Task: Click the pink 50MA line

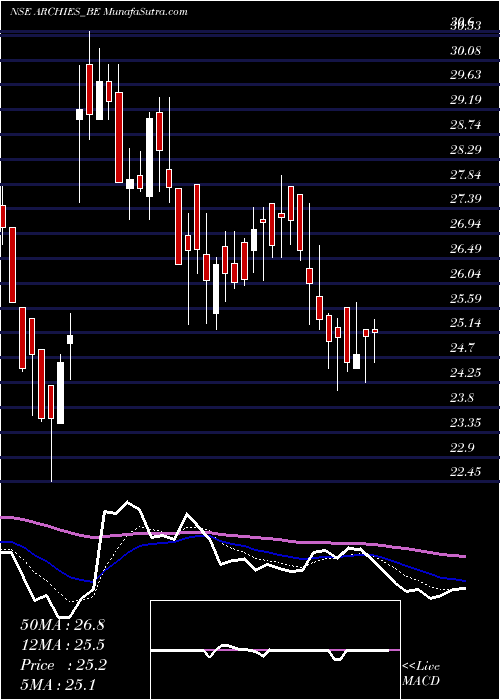Action: [233, 535]
